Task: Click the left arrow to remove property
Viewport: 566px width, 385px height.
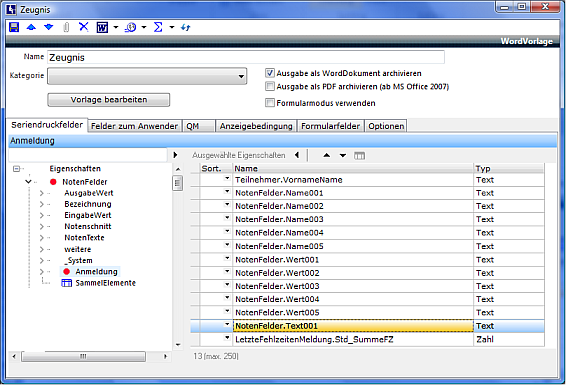Action: click(x=297, y=155)
